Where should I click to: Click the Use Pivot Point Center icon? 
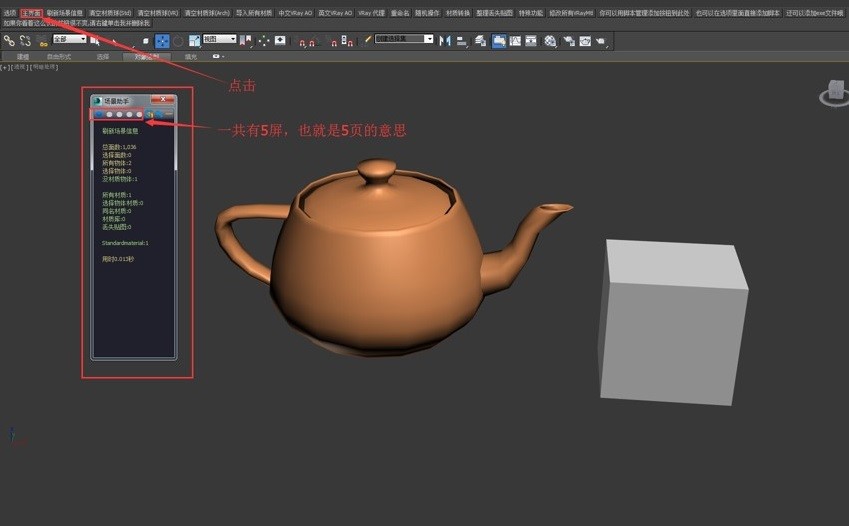(245, 41)
